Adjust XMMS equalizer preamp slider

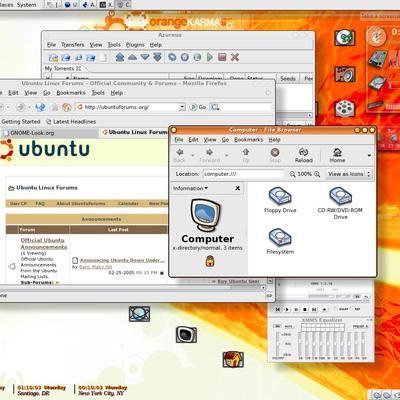click(x=277, y=344)
